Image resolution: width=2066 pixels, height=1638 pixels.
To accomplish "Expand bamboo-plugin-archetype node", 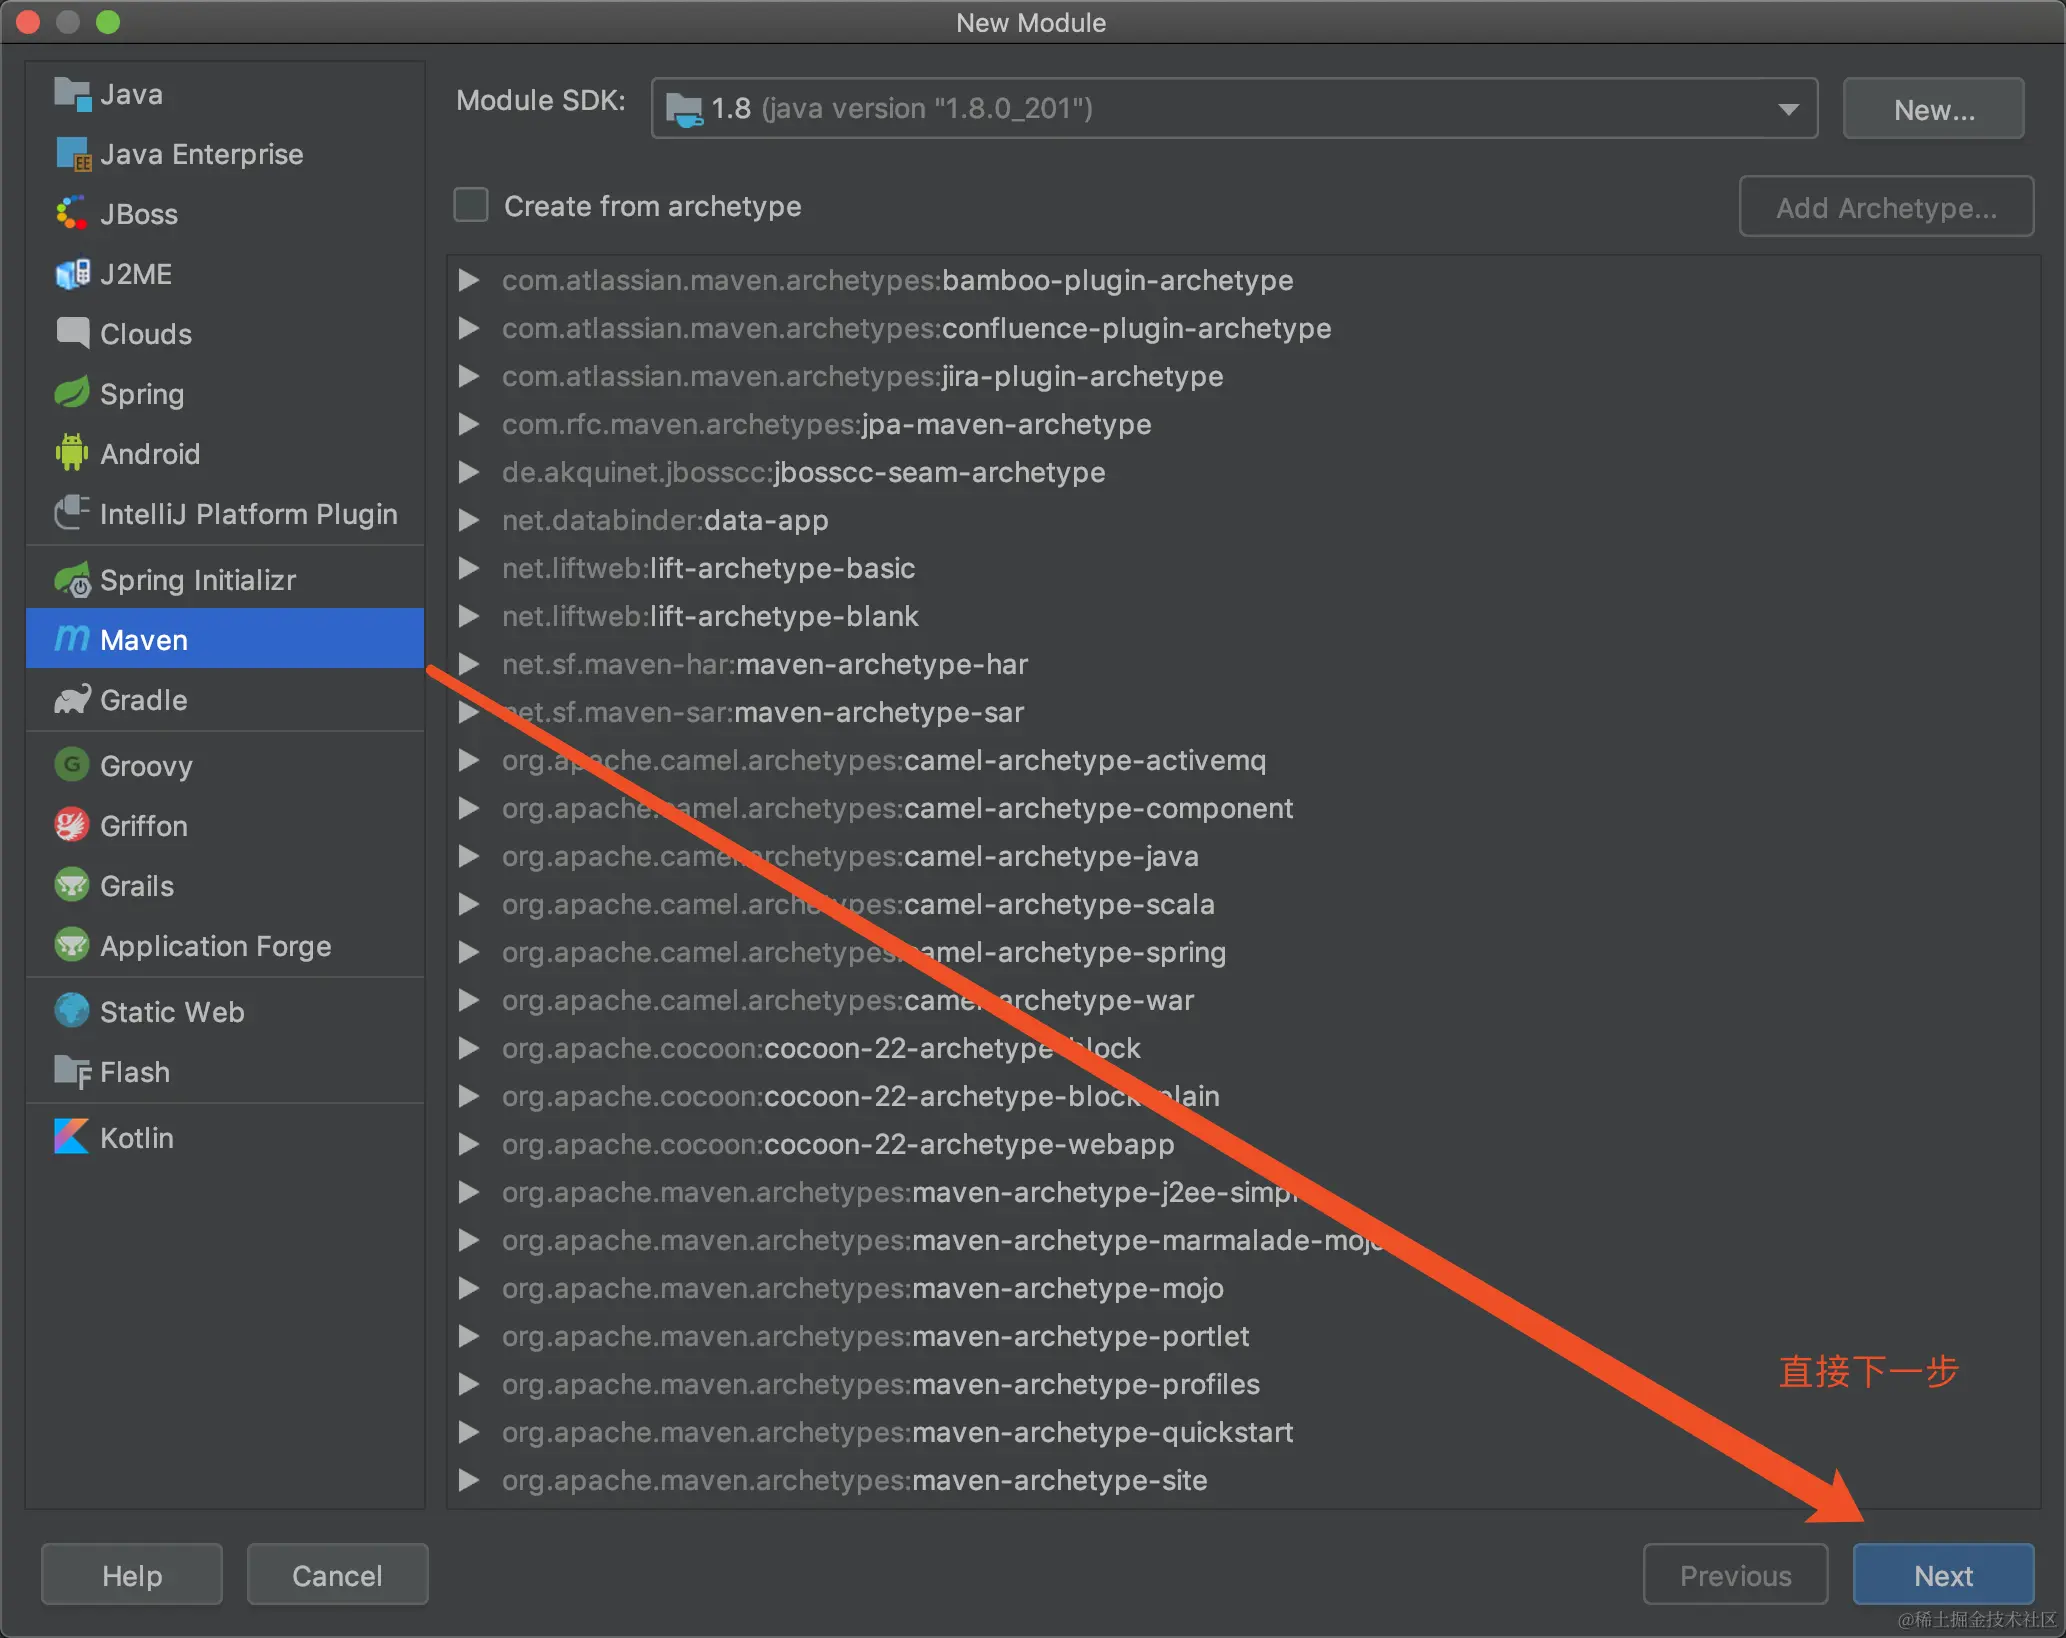I will [468, 280].
